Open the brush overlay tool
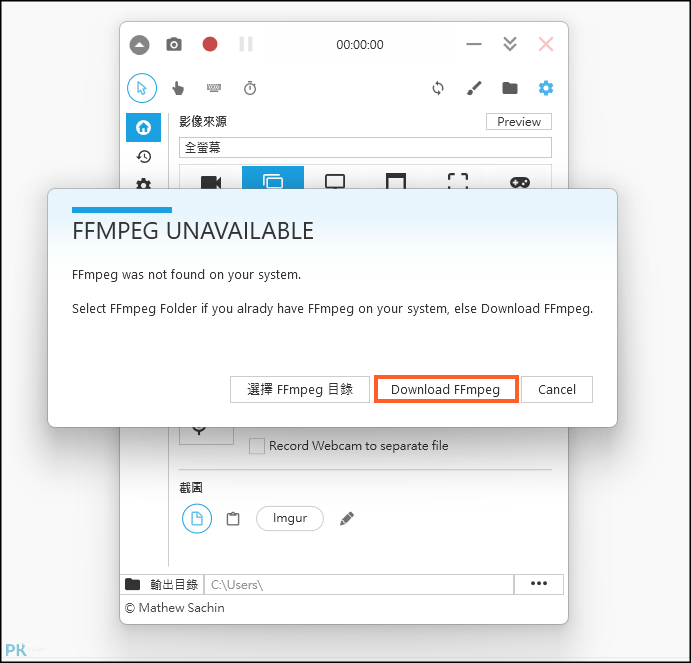The image size is (691, 663). 474,88
